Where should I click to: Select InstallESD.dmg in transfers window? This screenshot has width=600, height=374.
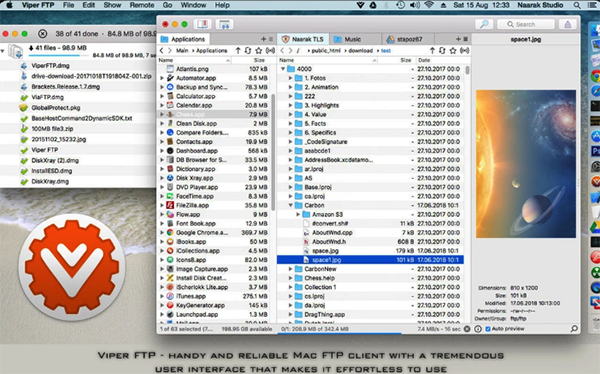[52, 171]
